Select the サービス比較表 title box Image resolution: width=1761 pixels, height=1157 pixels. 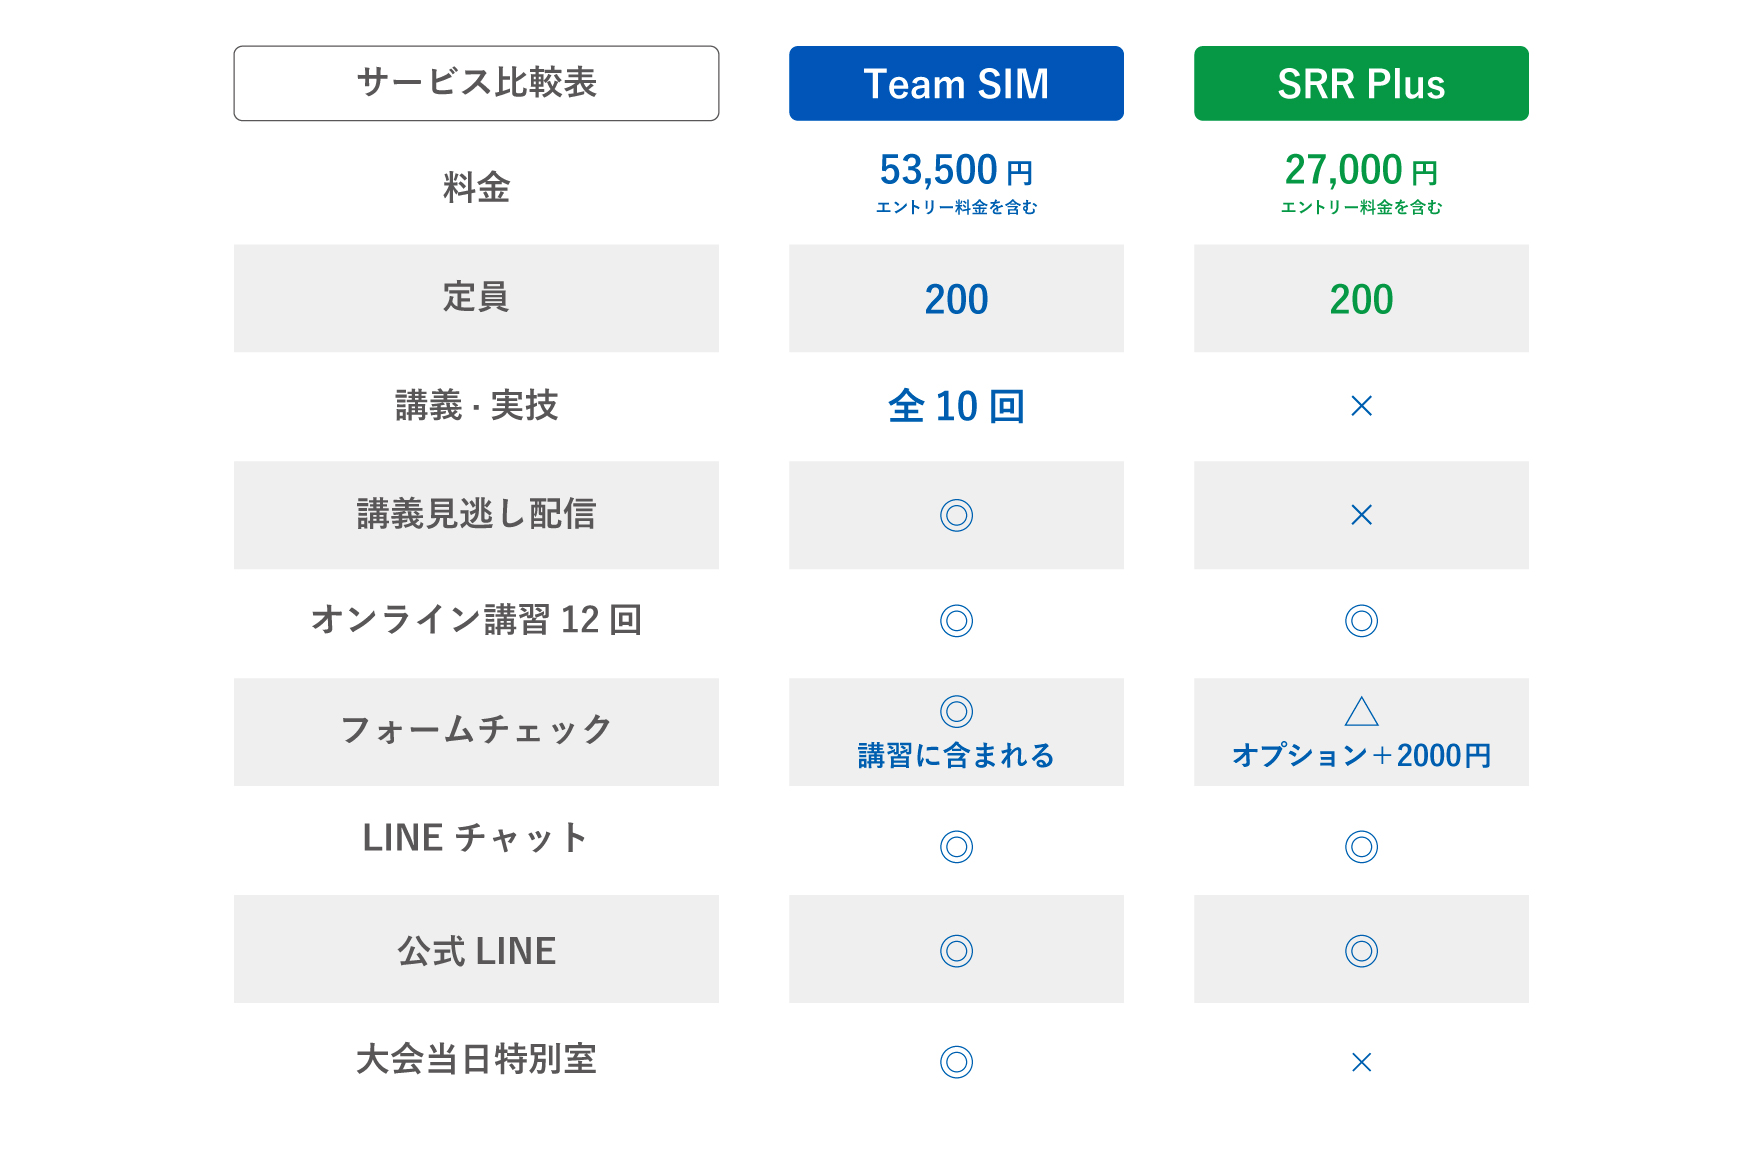tap(476, 83)
